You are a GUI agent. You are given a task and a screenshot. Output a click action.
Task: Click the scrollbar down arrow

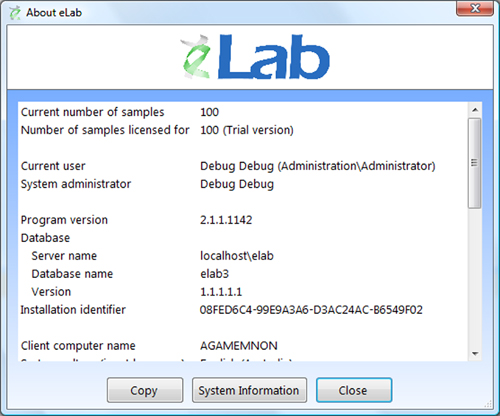[475, 353]
